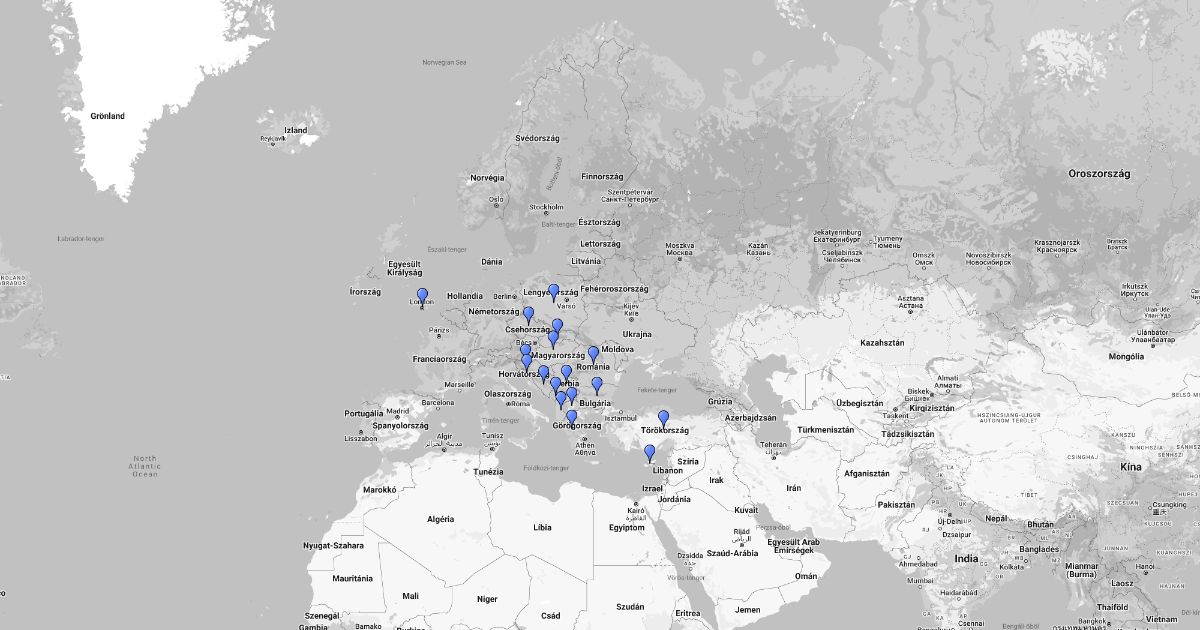The width and height of the screenshot is (1200, 630).
Task: Select the Szudán label
Action: click(x=630, y=606)
